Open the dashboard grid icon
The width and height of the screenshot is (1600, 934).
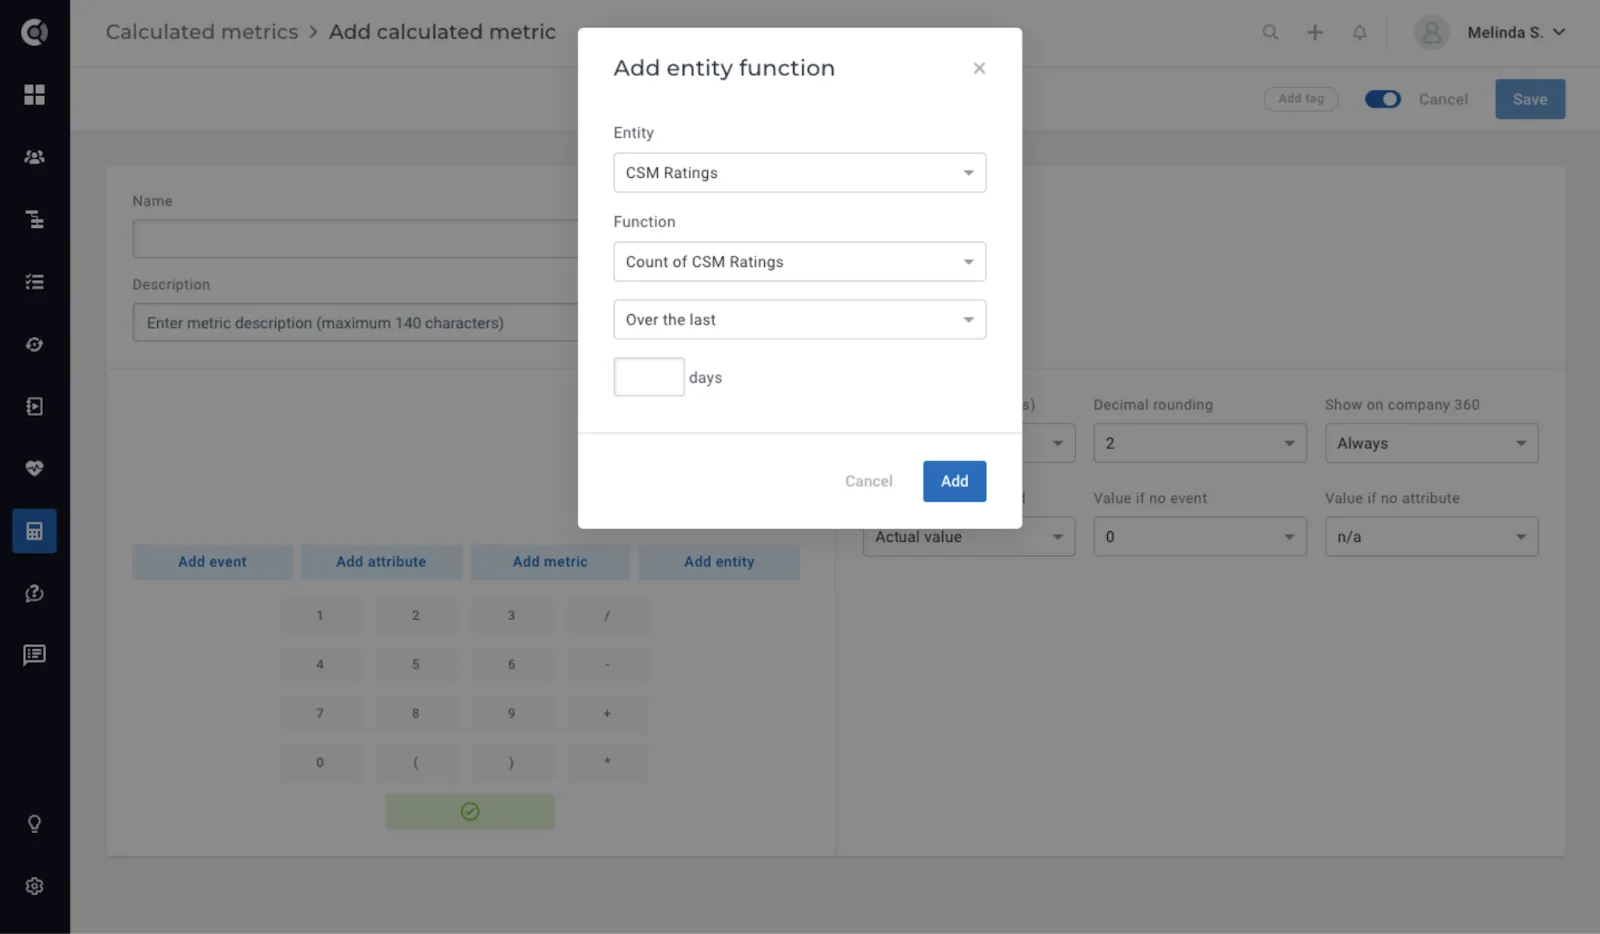click(x=34, y=94)
